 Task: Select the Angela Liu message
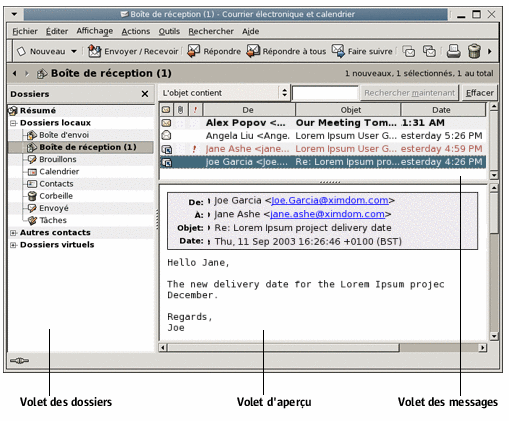pos(323,136)
